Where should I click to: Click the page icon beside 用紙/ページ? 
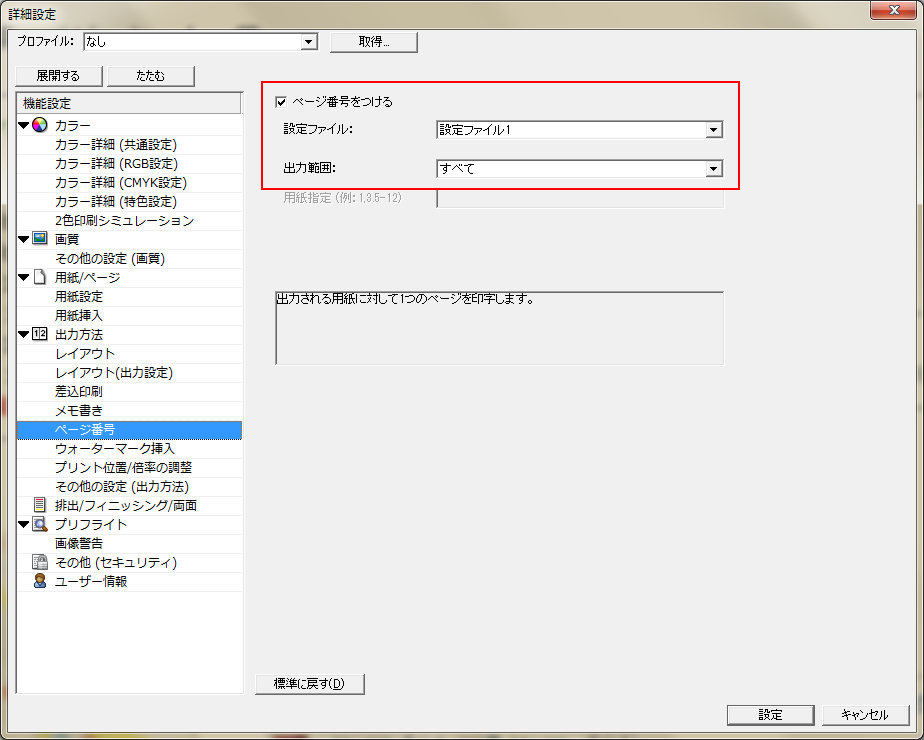(40, 277)
